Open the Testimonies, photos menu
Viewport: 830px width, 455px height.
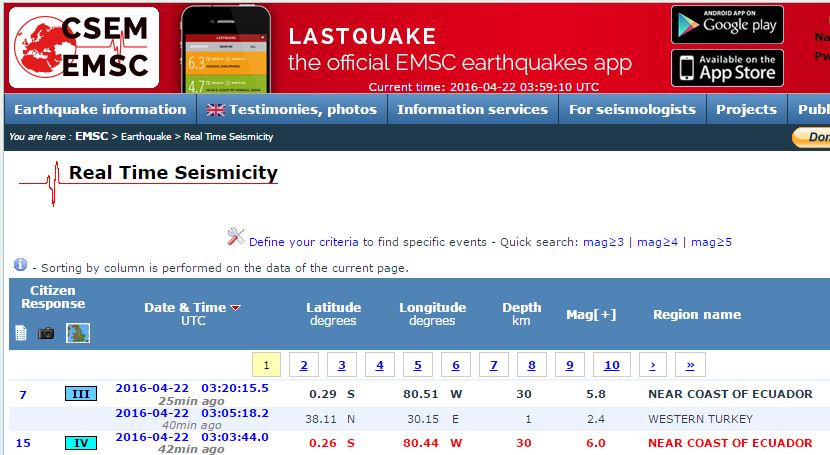[292, 109]
